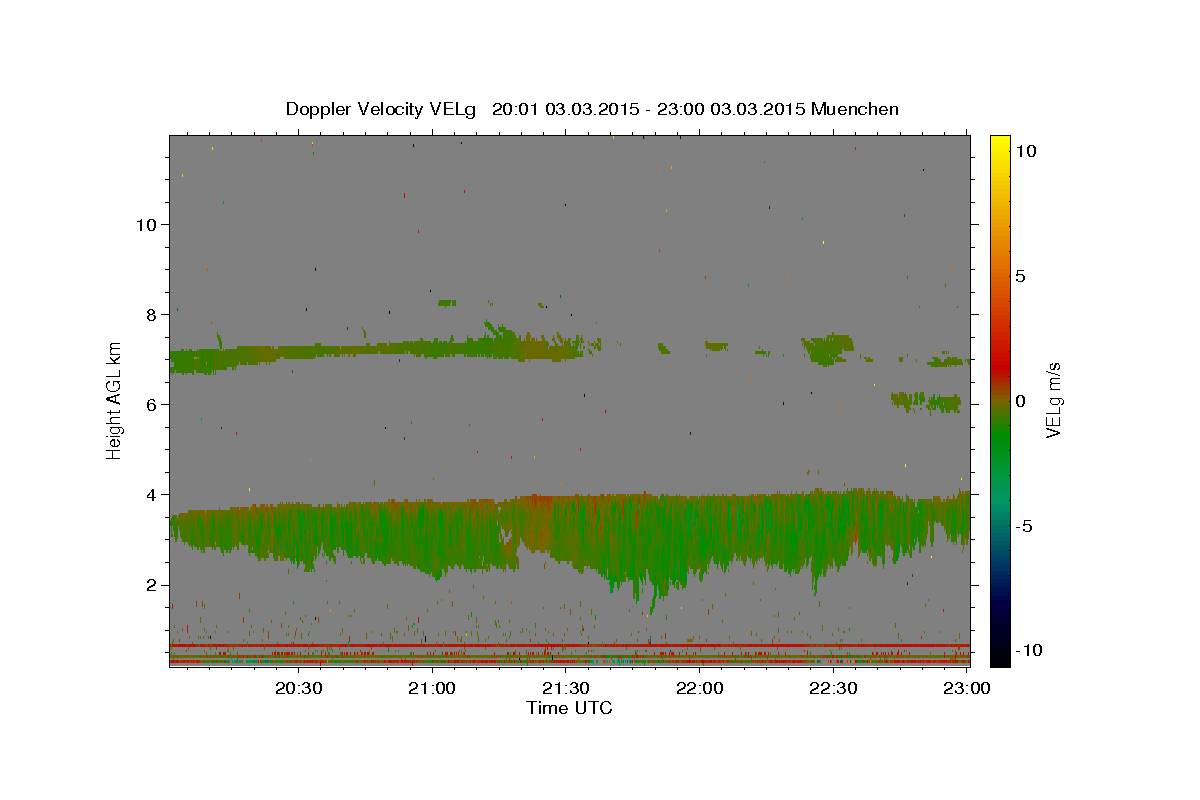Click the 'Time UTC' x-axis label
The width and height of the screenshot is (1200, 800).
point(569,708)
